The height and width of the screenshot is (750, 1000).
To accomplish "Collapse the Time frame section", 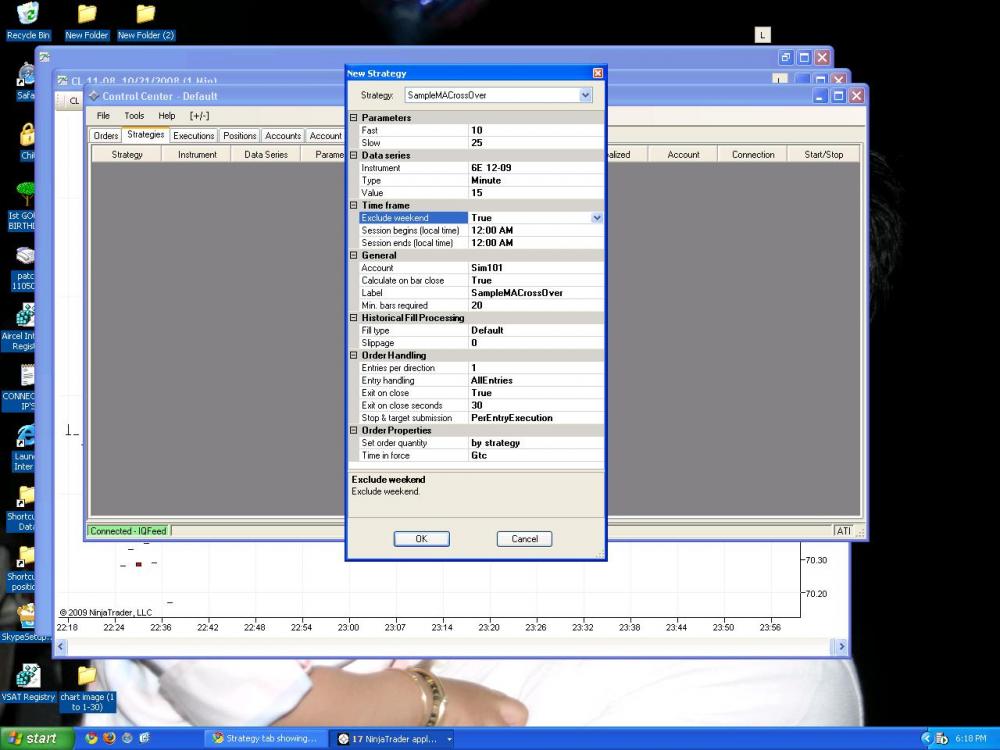I will tap(354, 205).
